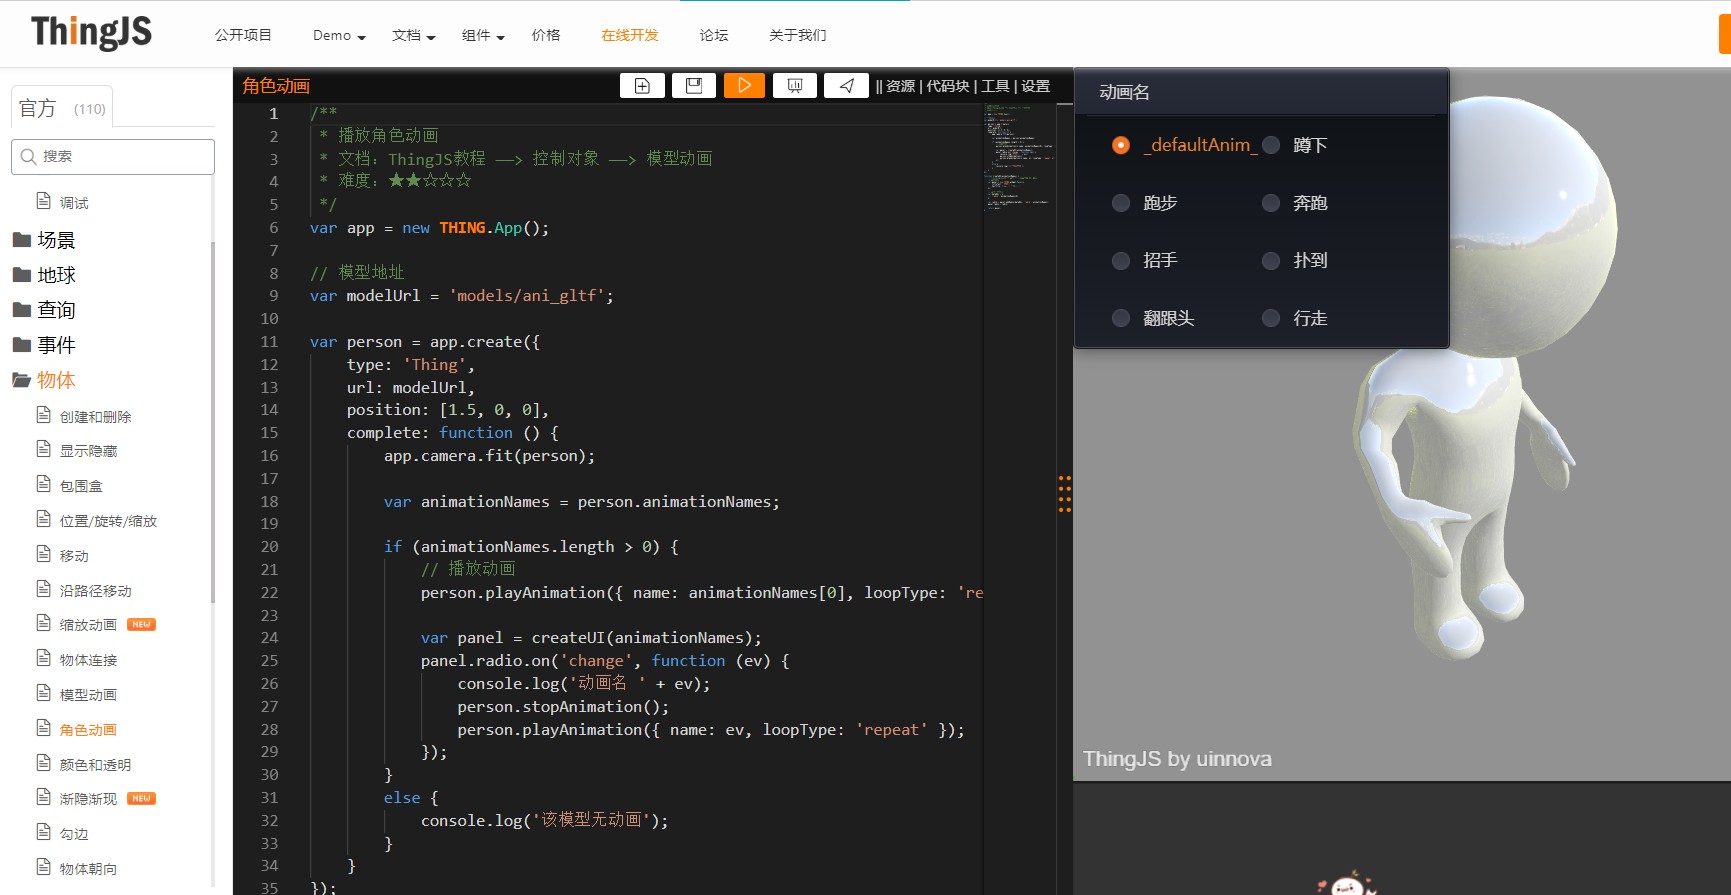Image resolution: width=1731 pixels, height=895 pixels.
Task: Expand the 场景 category
Action: [x=56, y=240]
